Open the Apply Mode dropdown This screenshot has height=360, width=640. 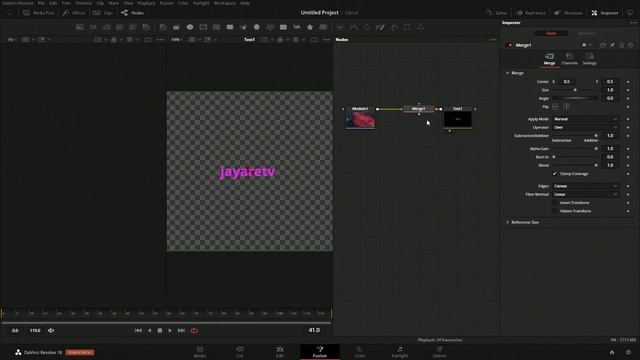(585, 119)
